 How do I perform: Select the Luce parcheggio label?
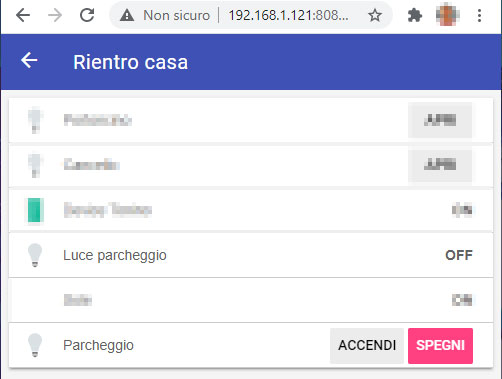[x=115, y=255]
